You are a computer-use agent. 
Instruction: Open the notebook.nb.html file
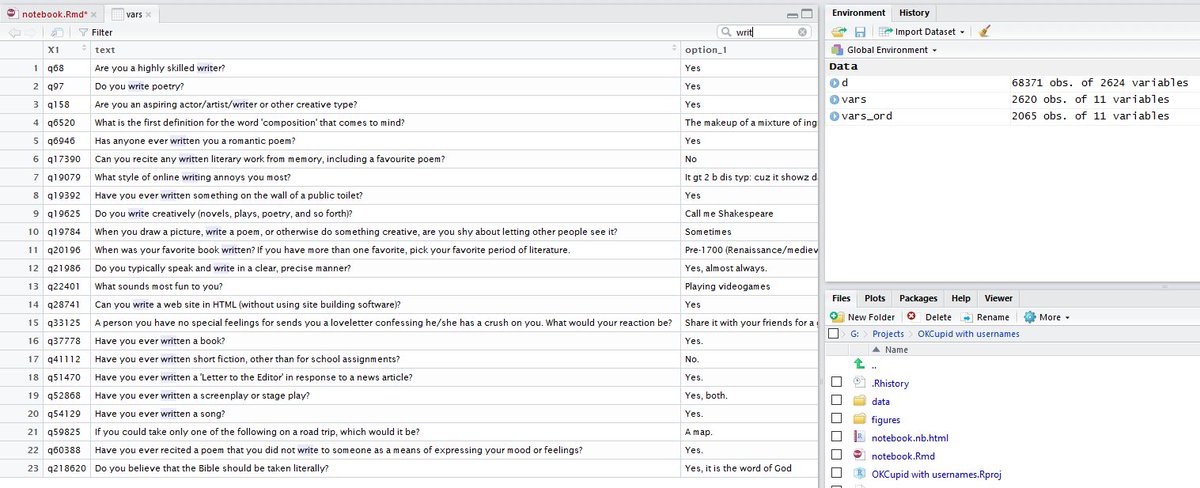909,437
